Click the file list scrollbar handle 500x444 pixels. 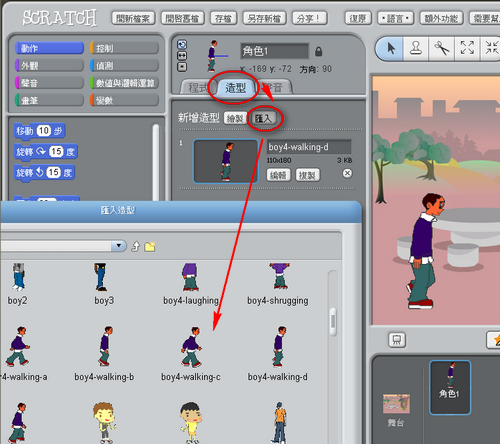[x=333, y=321]
